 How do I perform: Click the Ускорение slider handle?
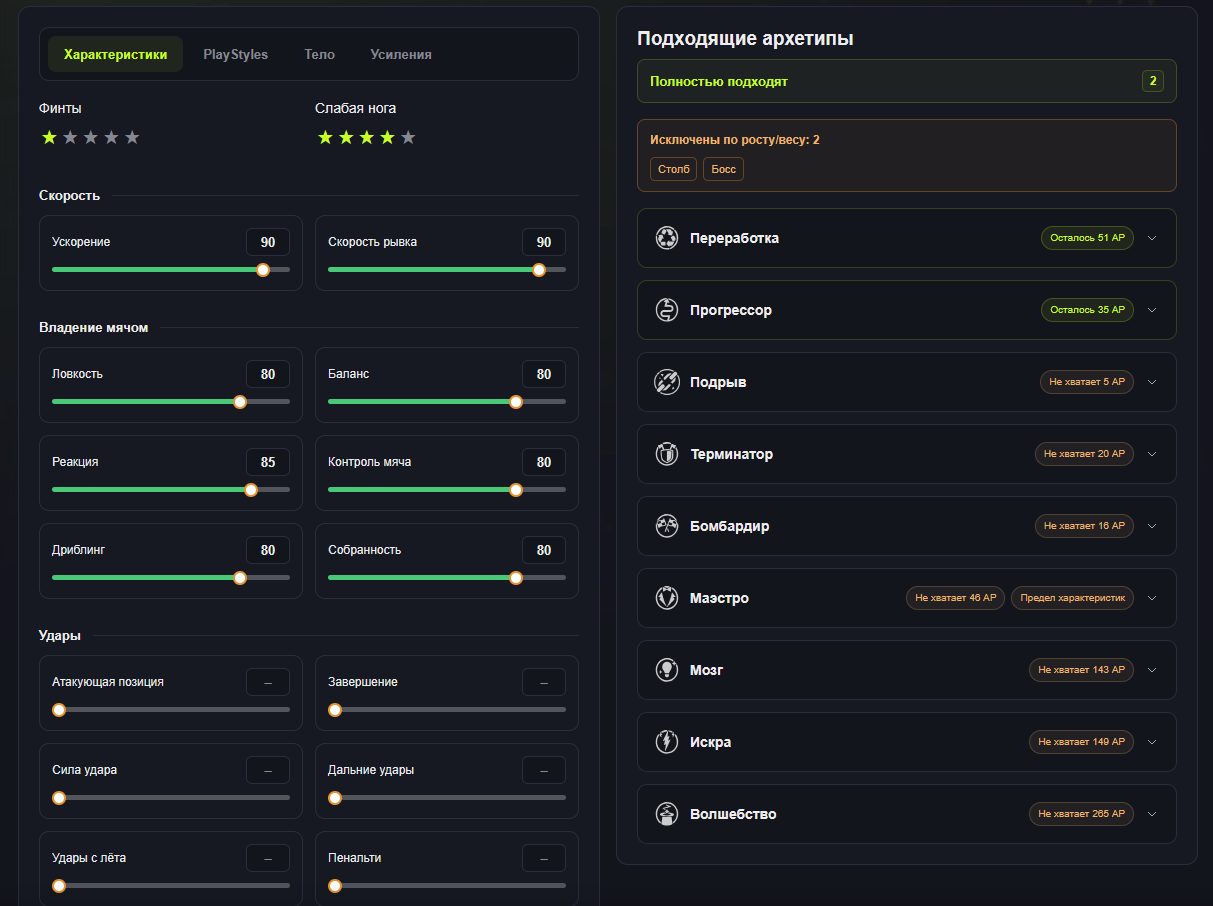(263, 270)
